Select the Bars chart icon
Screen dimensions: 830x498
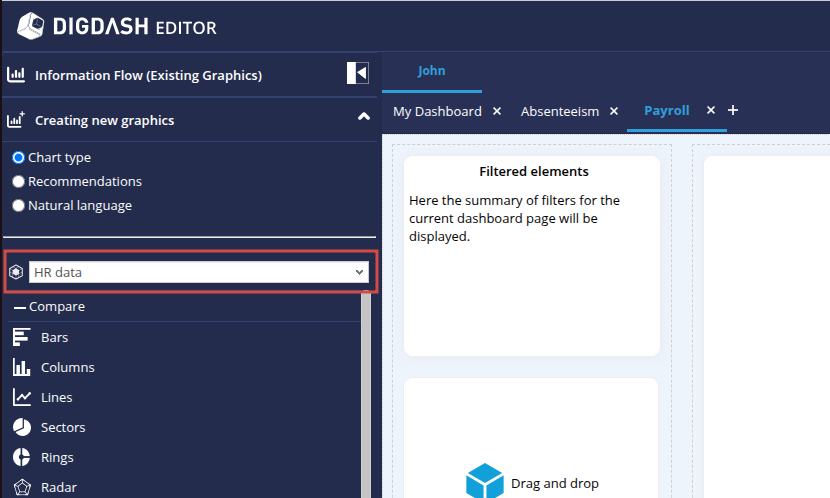pyautogui.click(x=21, y=338)
